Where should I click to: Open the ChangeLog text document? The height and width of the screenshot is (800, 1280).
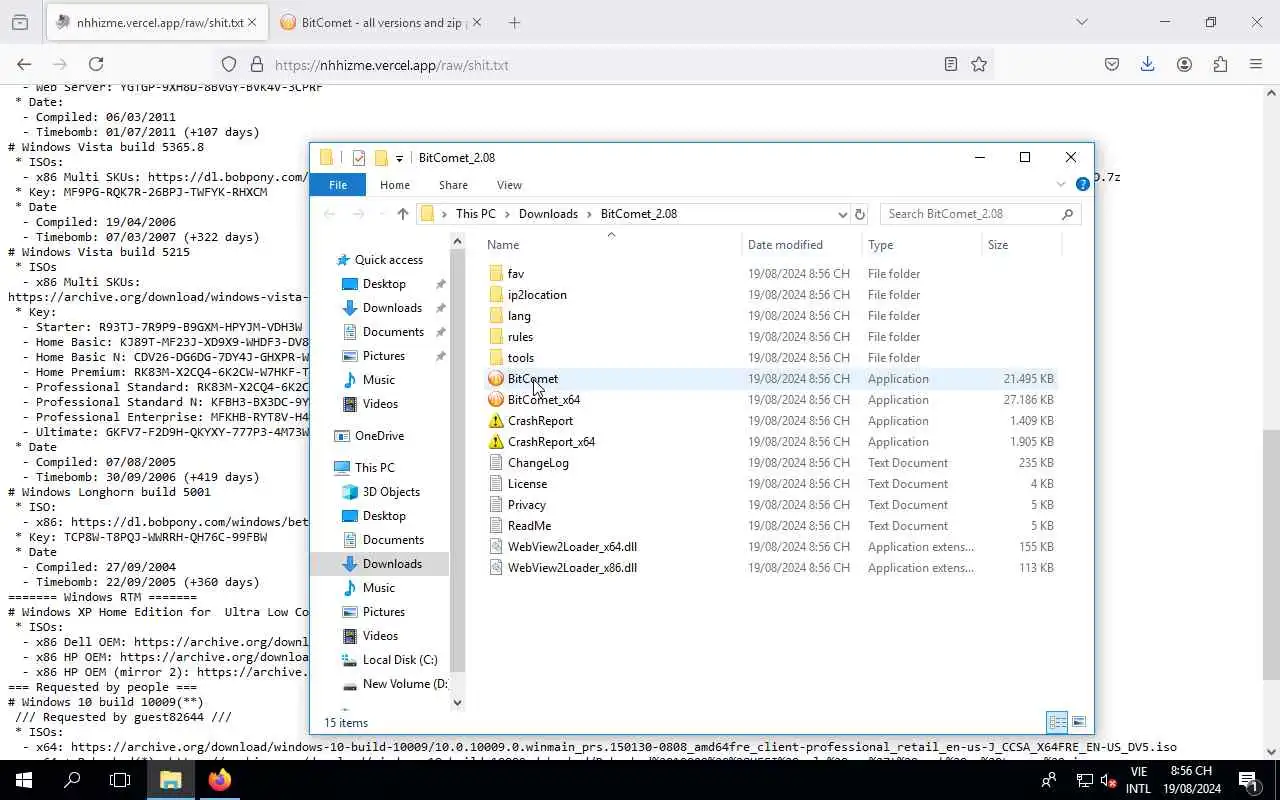coord(538,463)
